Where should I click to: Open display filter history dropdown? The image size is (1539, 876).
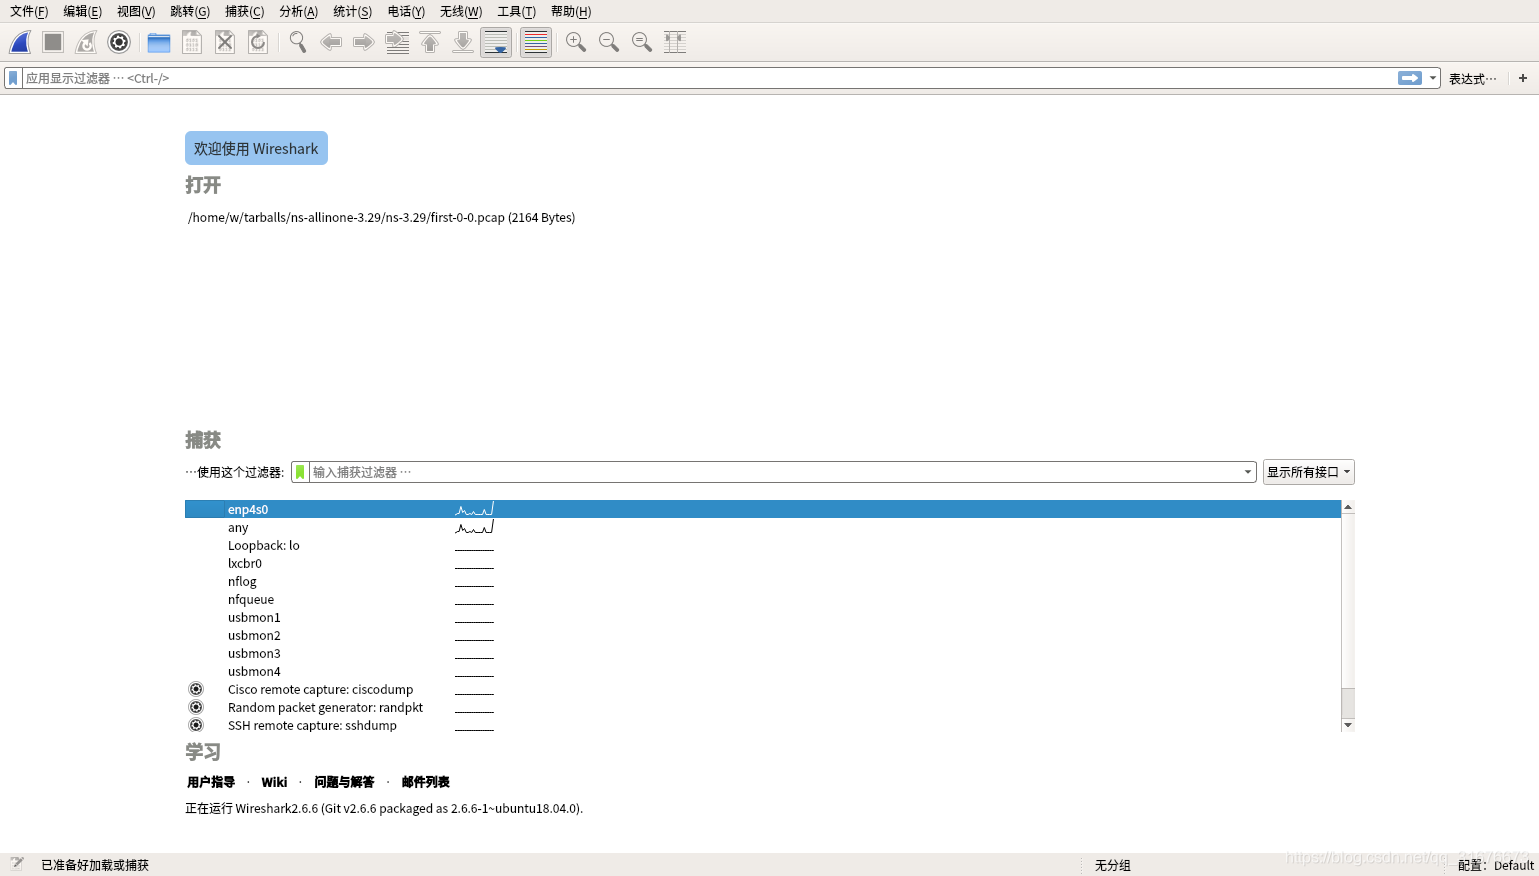[x=1433, y=78]
